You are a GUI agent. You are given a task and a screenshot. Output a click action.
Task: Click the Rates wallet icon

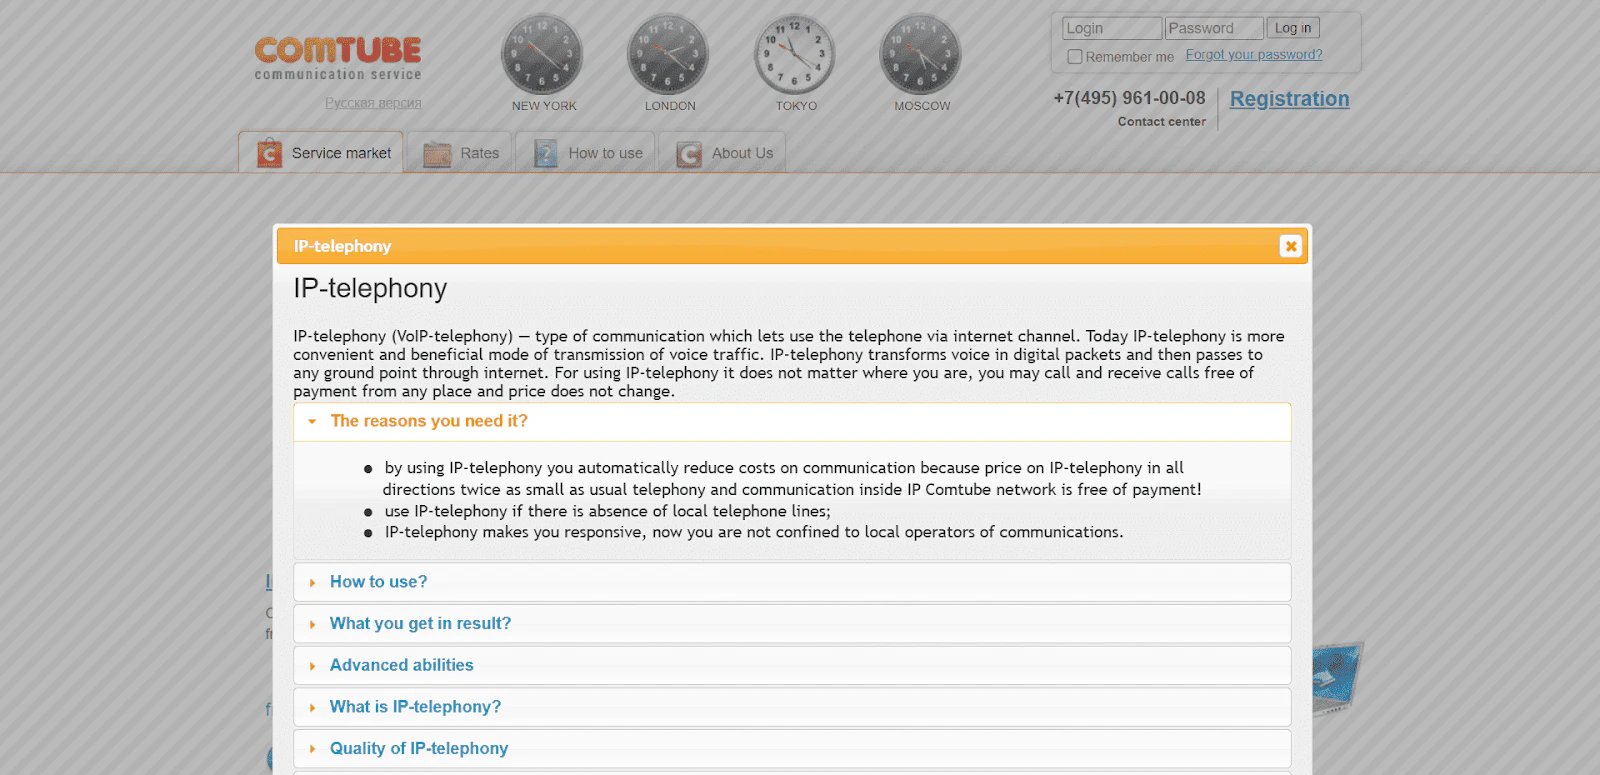[x=437, y=154]
